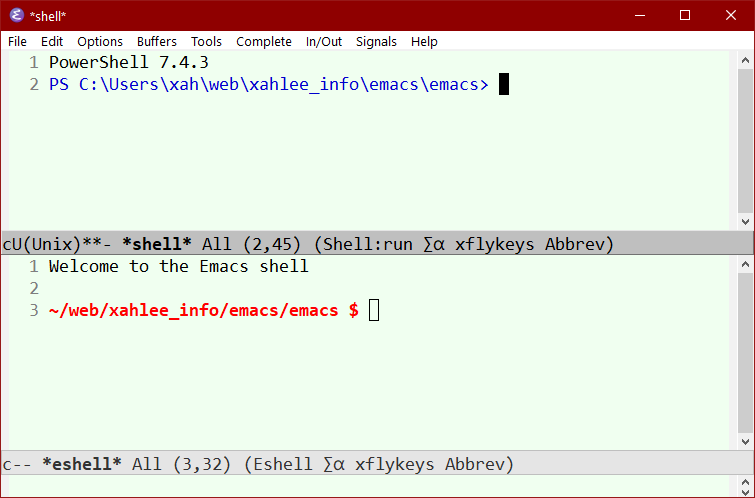Image resolution: width=755 pixels, height=498 pixels.
Task: Click Abbrev minor mode in shell mode line
Action: pyautogui.click(x=574, y=244)
